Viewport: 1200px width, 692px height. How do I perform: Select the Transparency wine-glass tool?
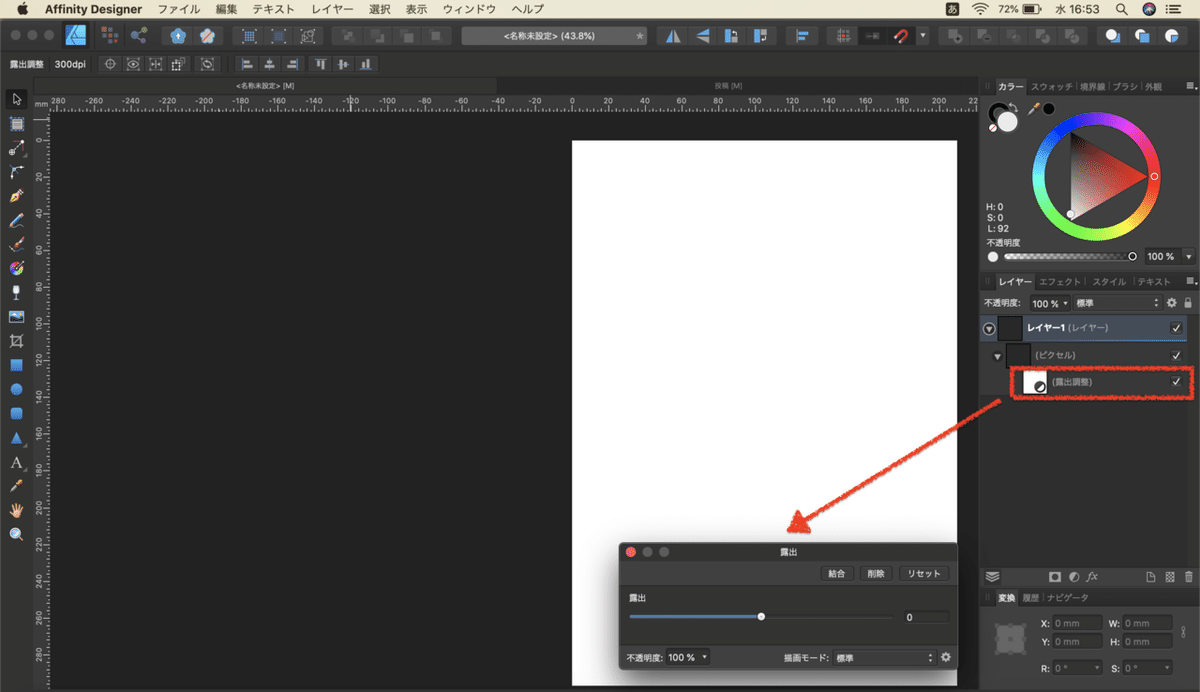pos(16,292)
